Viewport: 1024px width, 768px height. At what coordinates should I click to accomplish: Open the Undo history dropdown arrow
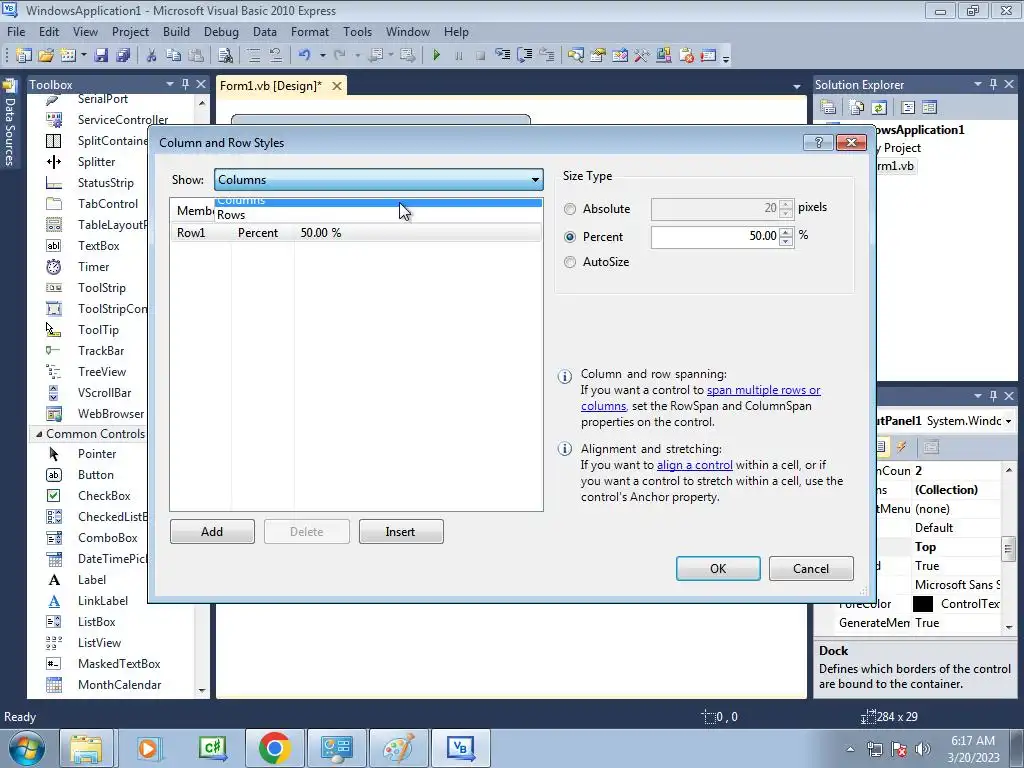pyautogui.click(x=323, y=56)
